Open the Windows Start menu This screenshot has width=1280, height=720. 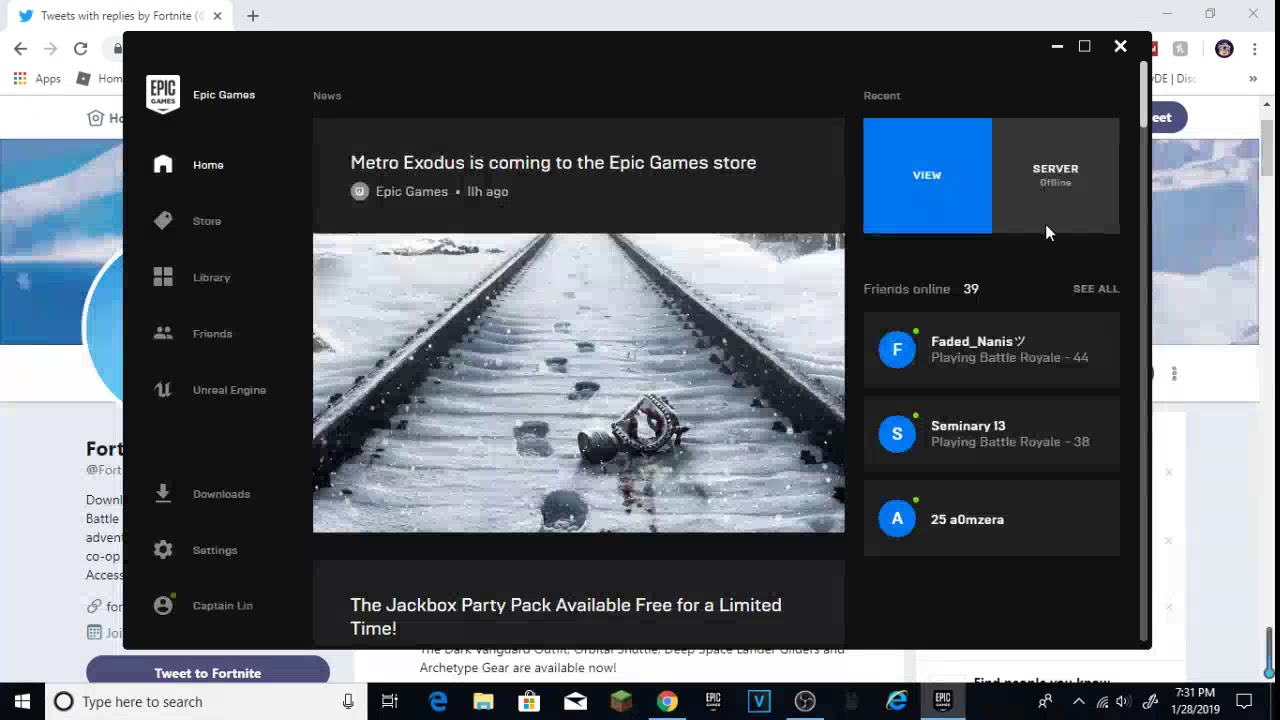tap(22, 702)
